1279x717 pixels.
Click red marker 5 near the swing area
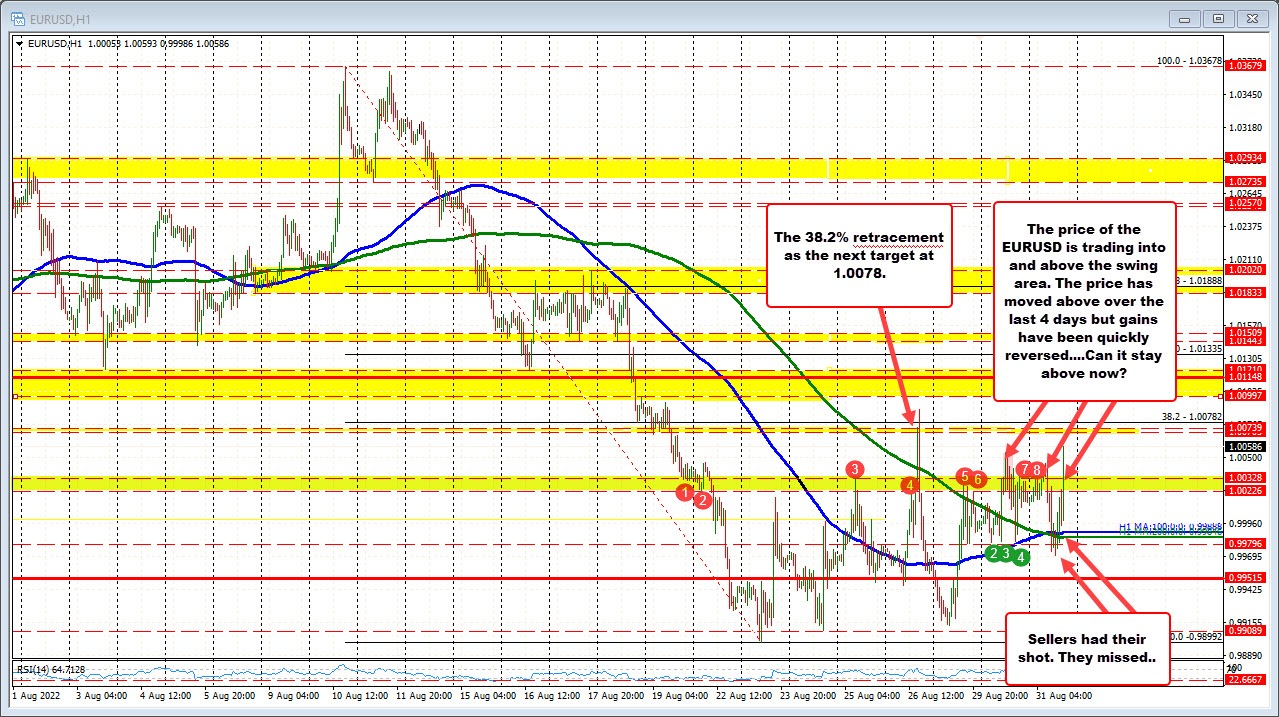pyautogui.click(x=964, y=478)
